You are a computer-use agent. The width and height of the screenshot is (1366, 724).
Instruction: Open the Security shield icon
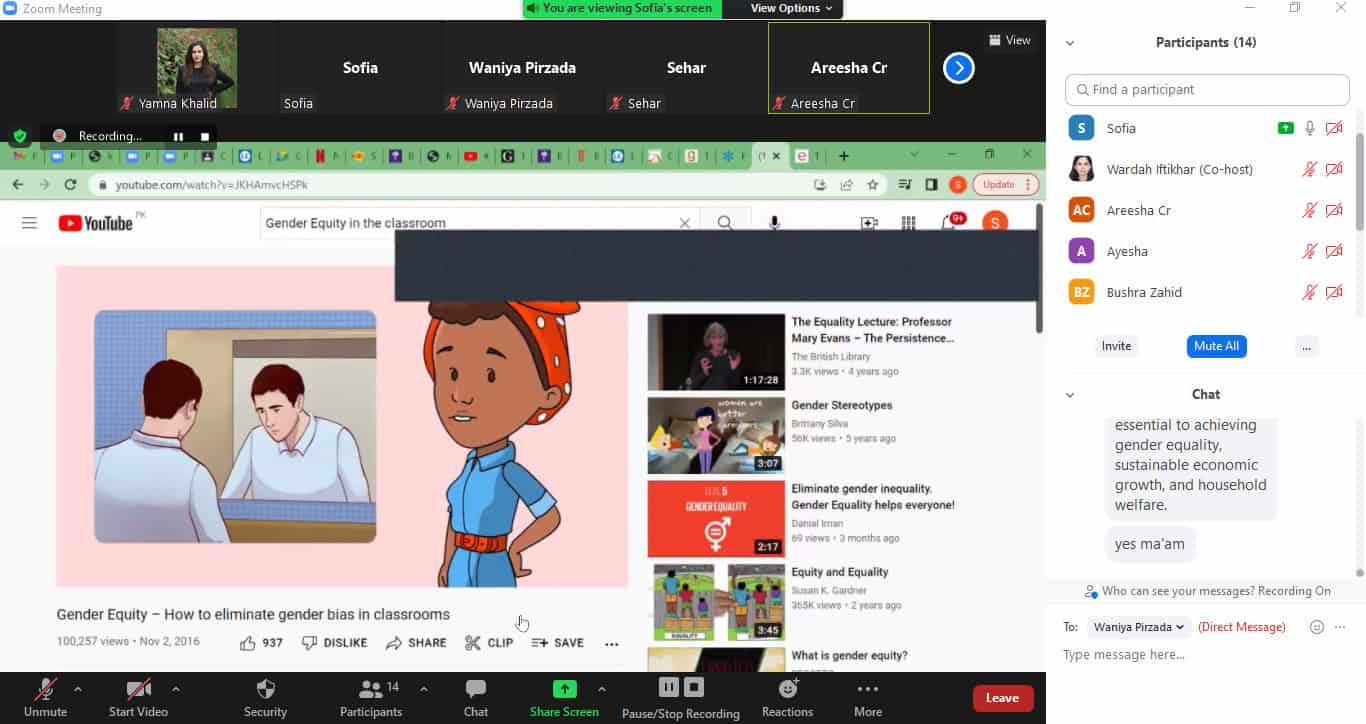(265, 689)
